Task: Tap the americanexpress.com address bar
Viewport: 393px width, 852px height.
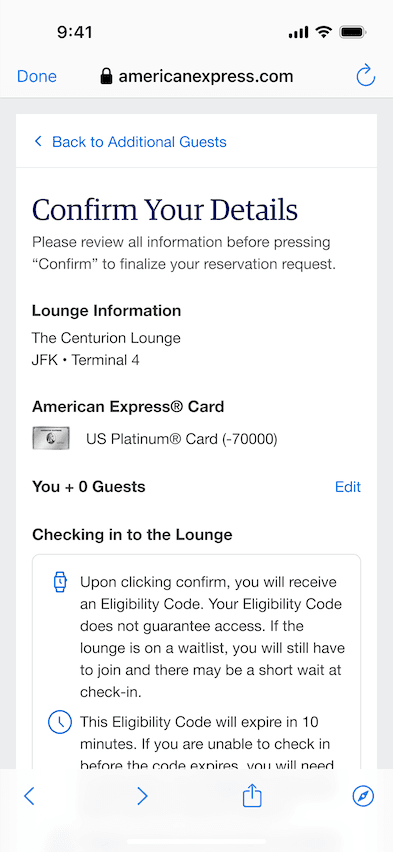Action: point(197,77)
